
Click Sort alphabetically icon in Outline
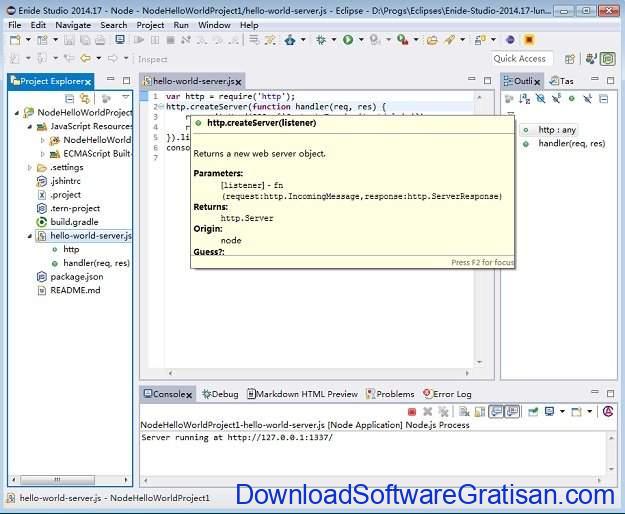(525, 98)
